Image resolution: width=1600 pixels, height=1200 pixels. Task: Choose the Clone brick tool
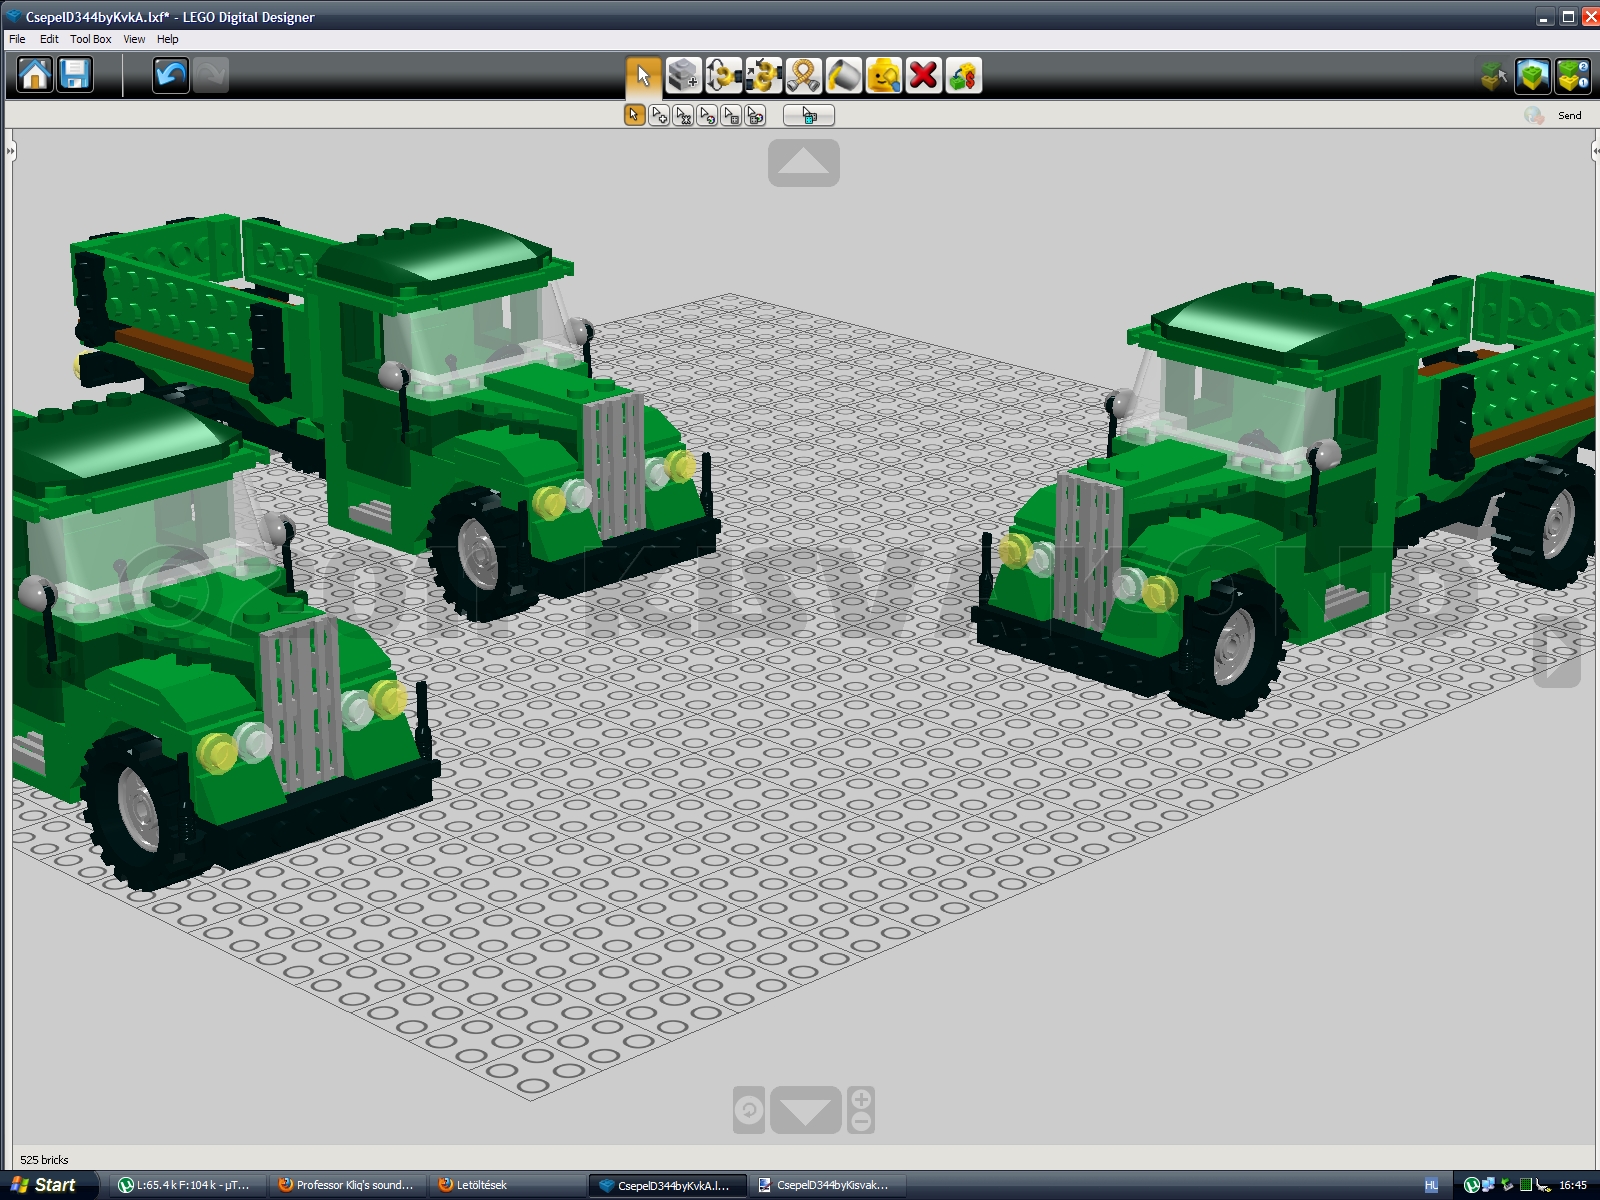(683, 75)
